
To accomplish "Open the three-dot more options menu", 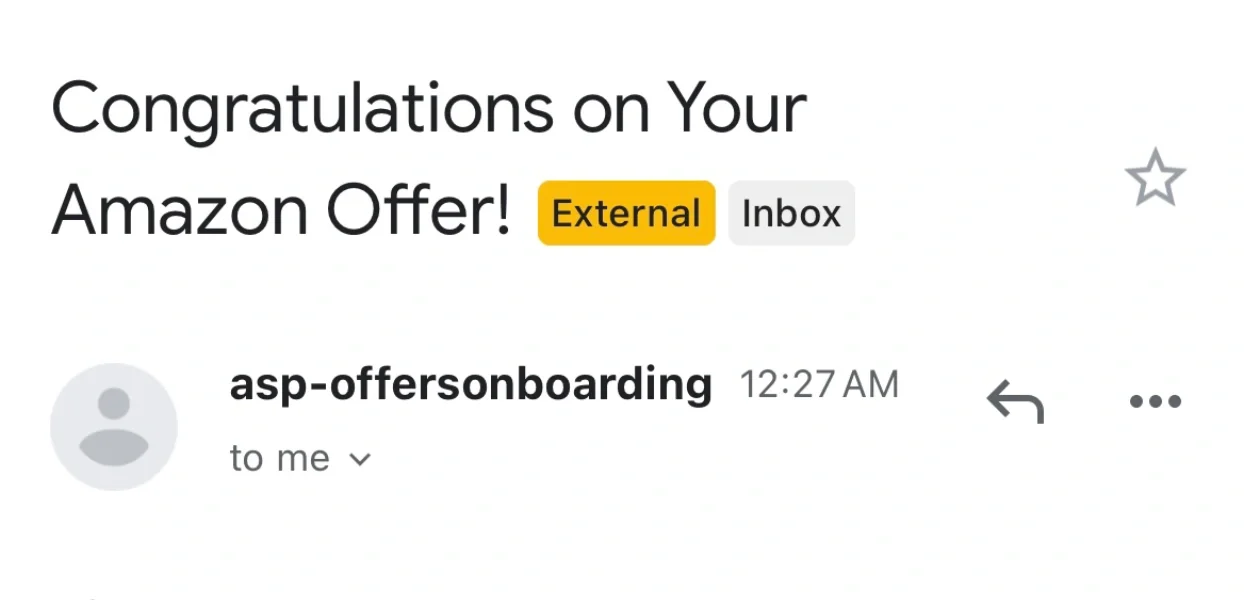I will (1155, 402).
